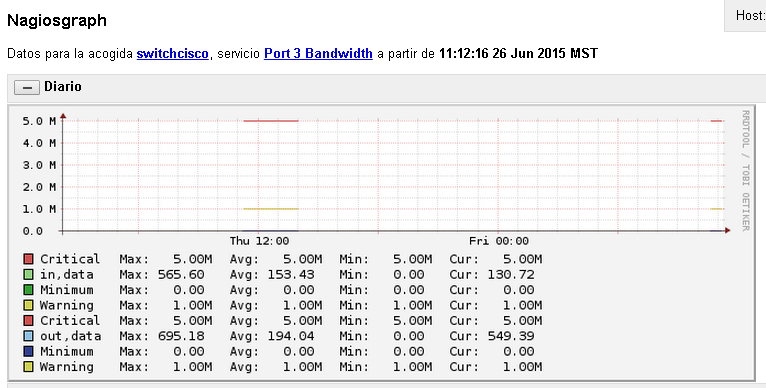766x388 pixels.
Task: Click the red Critical line near Thu 12:00
Action: click(271, 121)
